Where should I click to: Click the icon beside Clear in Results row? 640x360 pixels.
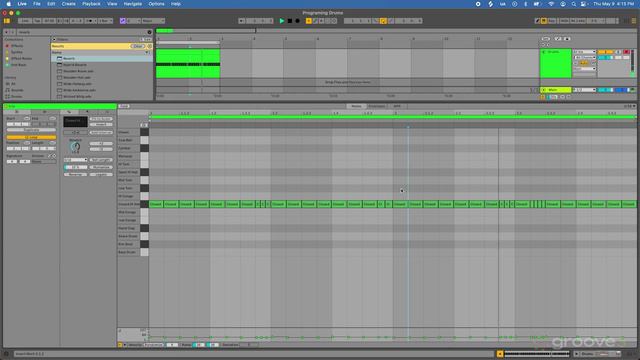pos(149,46)
